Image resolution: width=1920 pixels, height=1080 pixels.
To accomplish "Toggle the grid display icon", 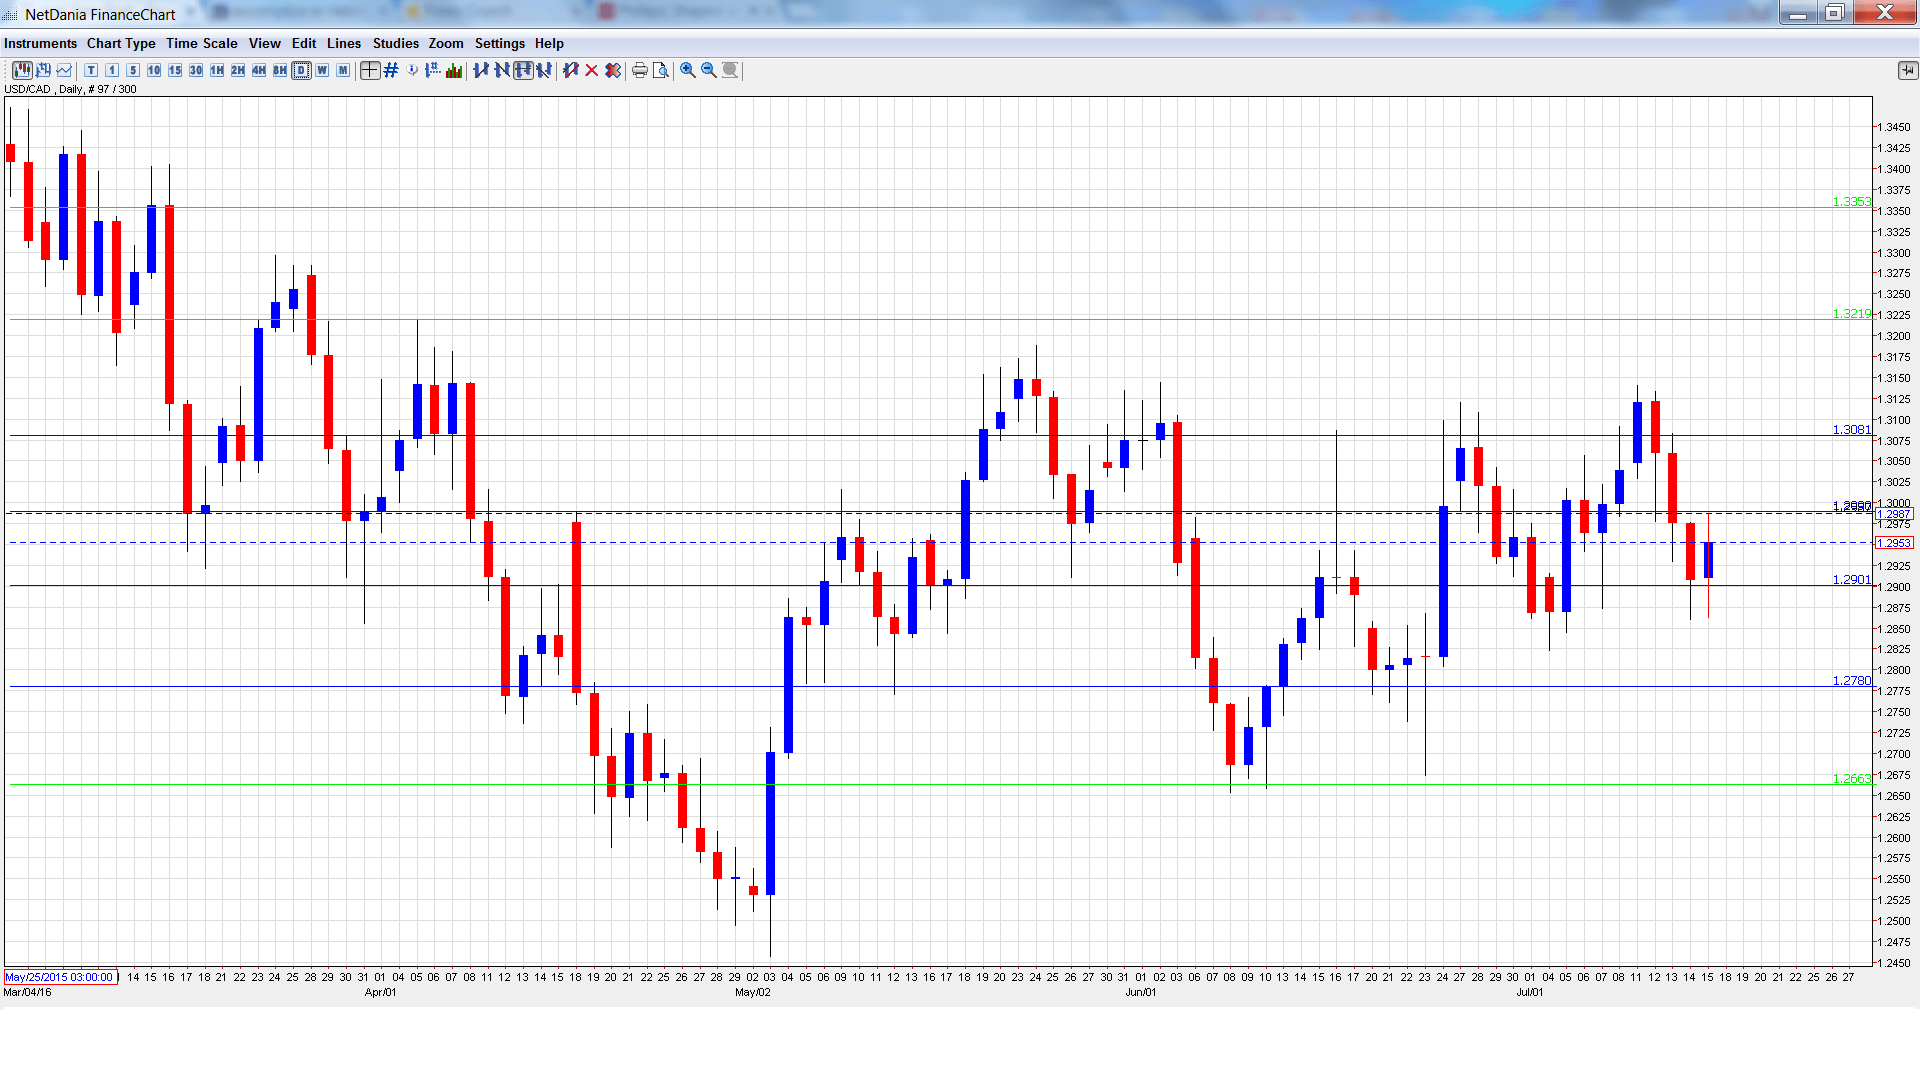I will [x=391, y=70].
